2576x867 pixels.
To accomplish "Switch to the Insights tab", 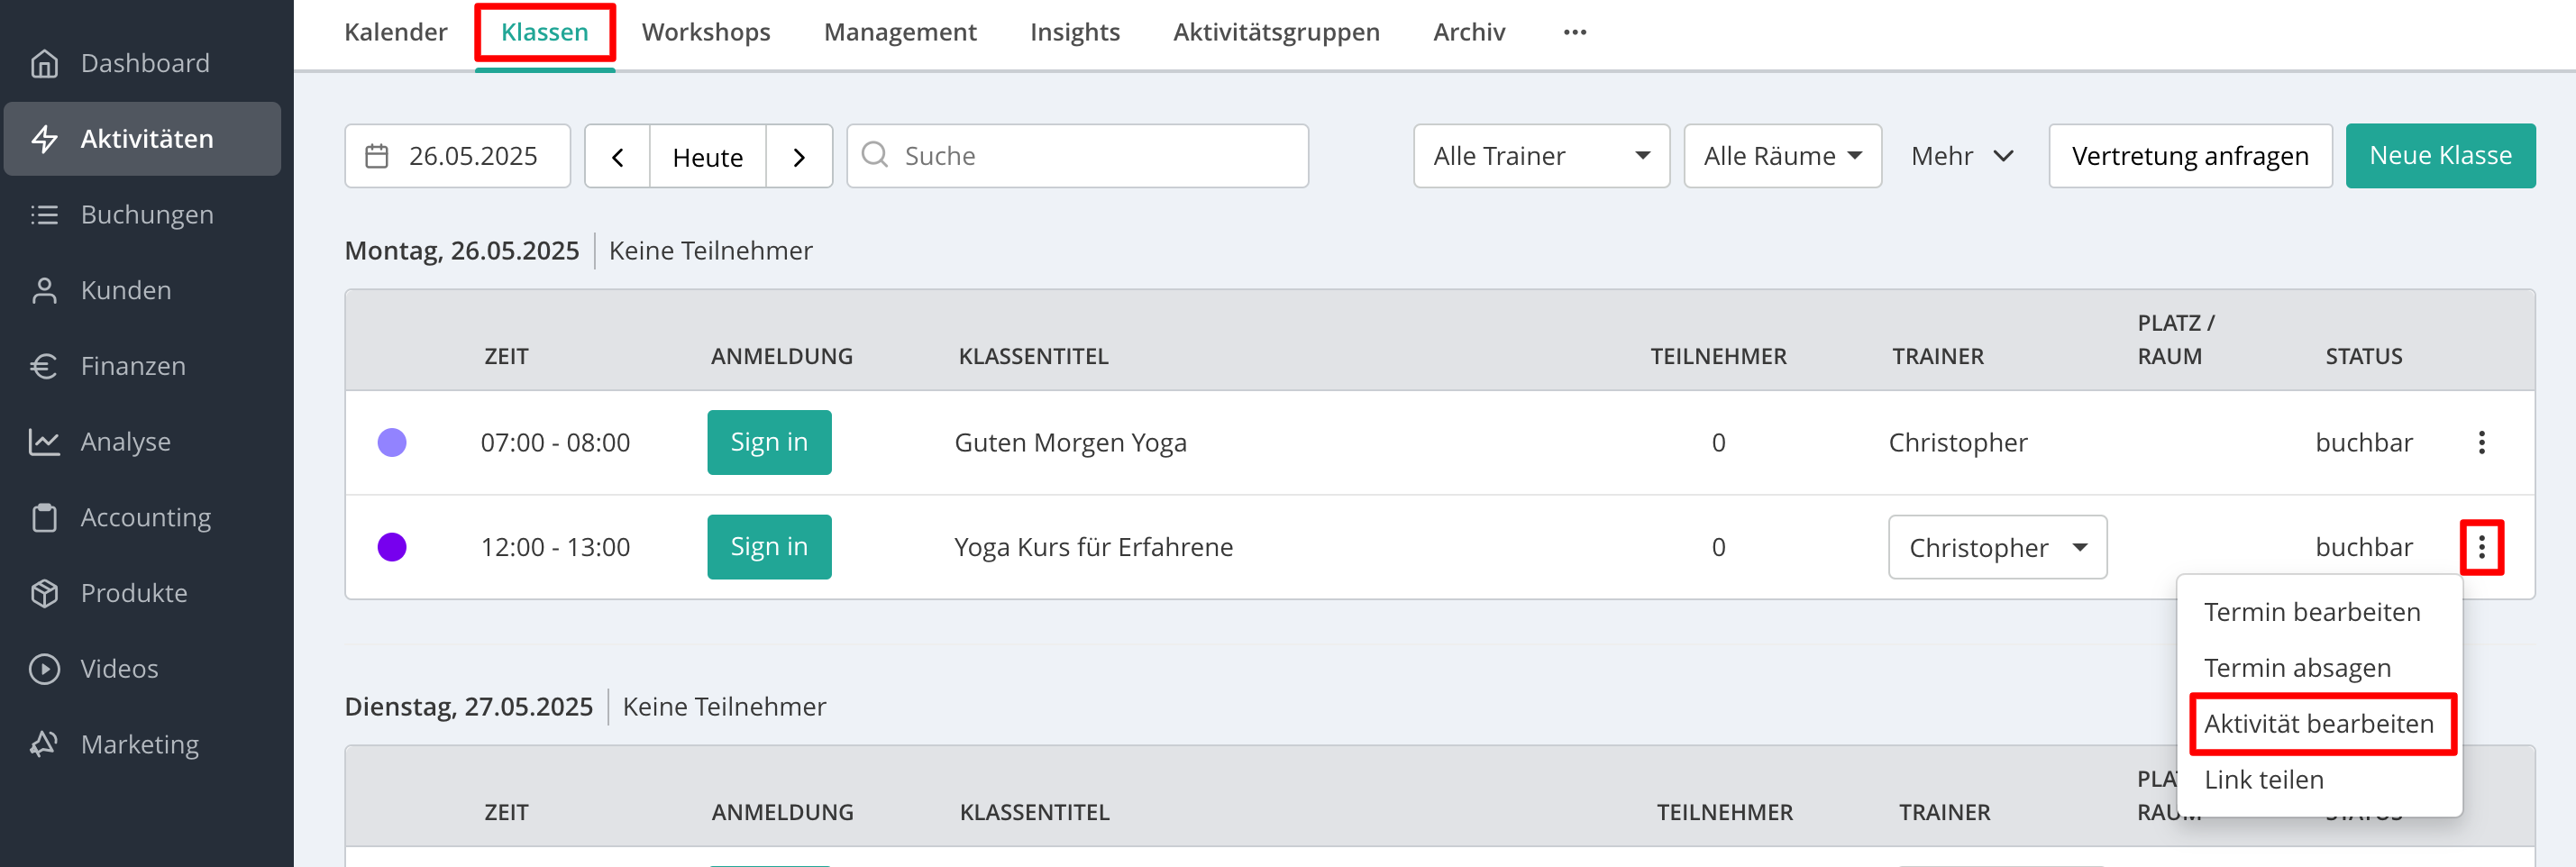I will tap(1074, 32).
